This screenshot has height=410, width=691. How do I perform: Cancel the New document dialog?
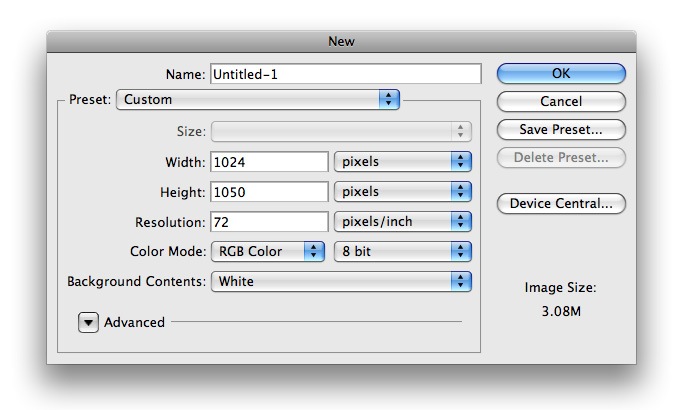pos(561,101)
